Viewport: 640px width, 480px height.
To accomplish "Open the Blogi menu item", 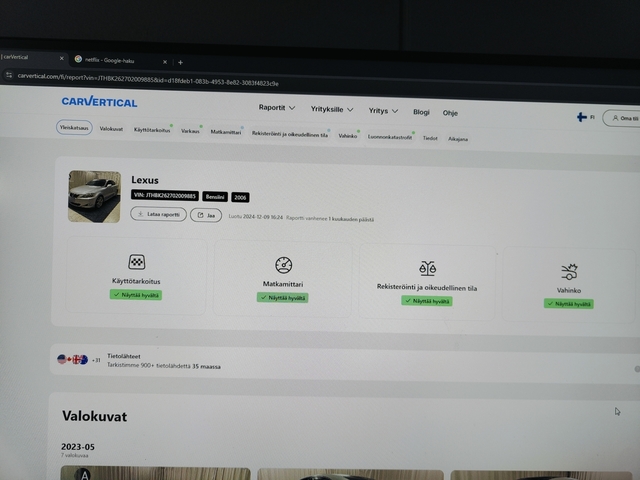I will pos(421,112).
